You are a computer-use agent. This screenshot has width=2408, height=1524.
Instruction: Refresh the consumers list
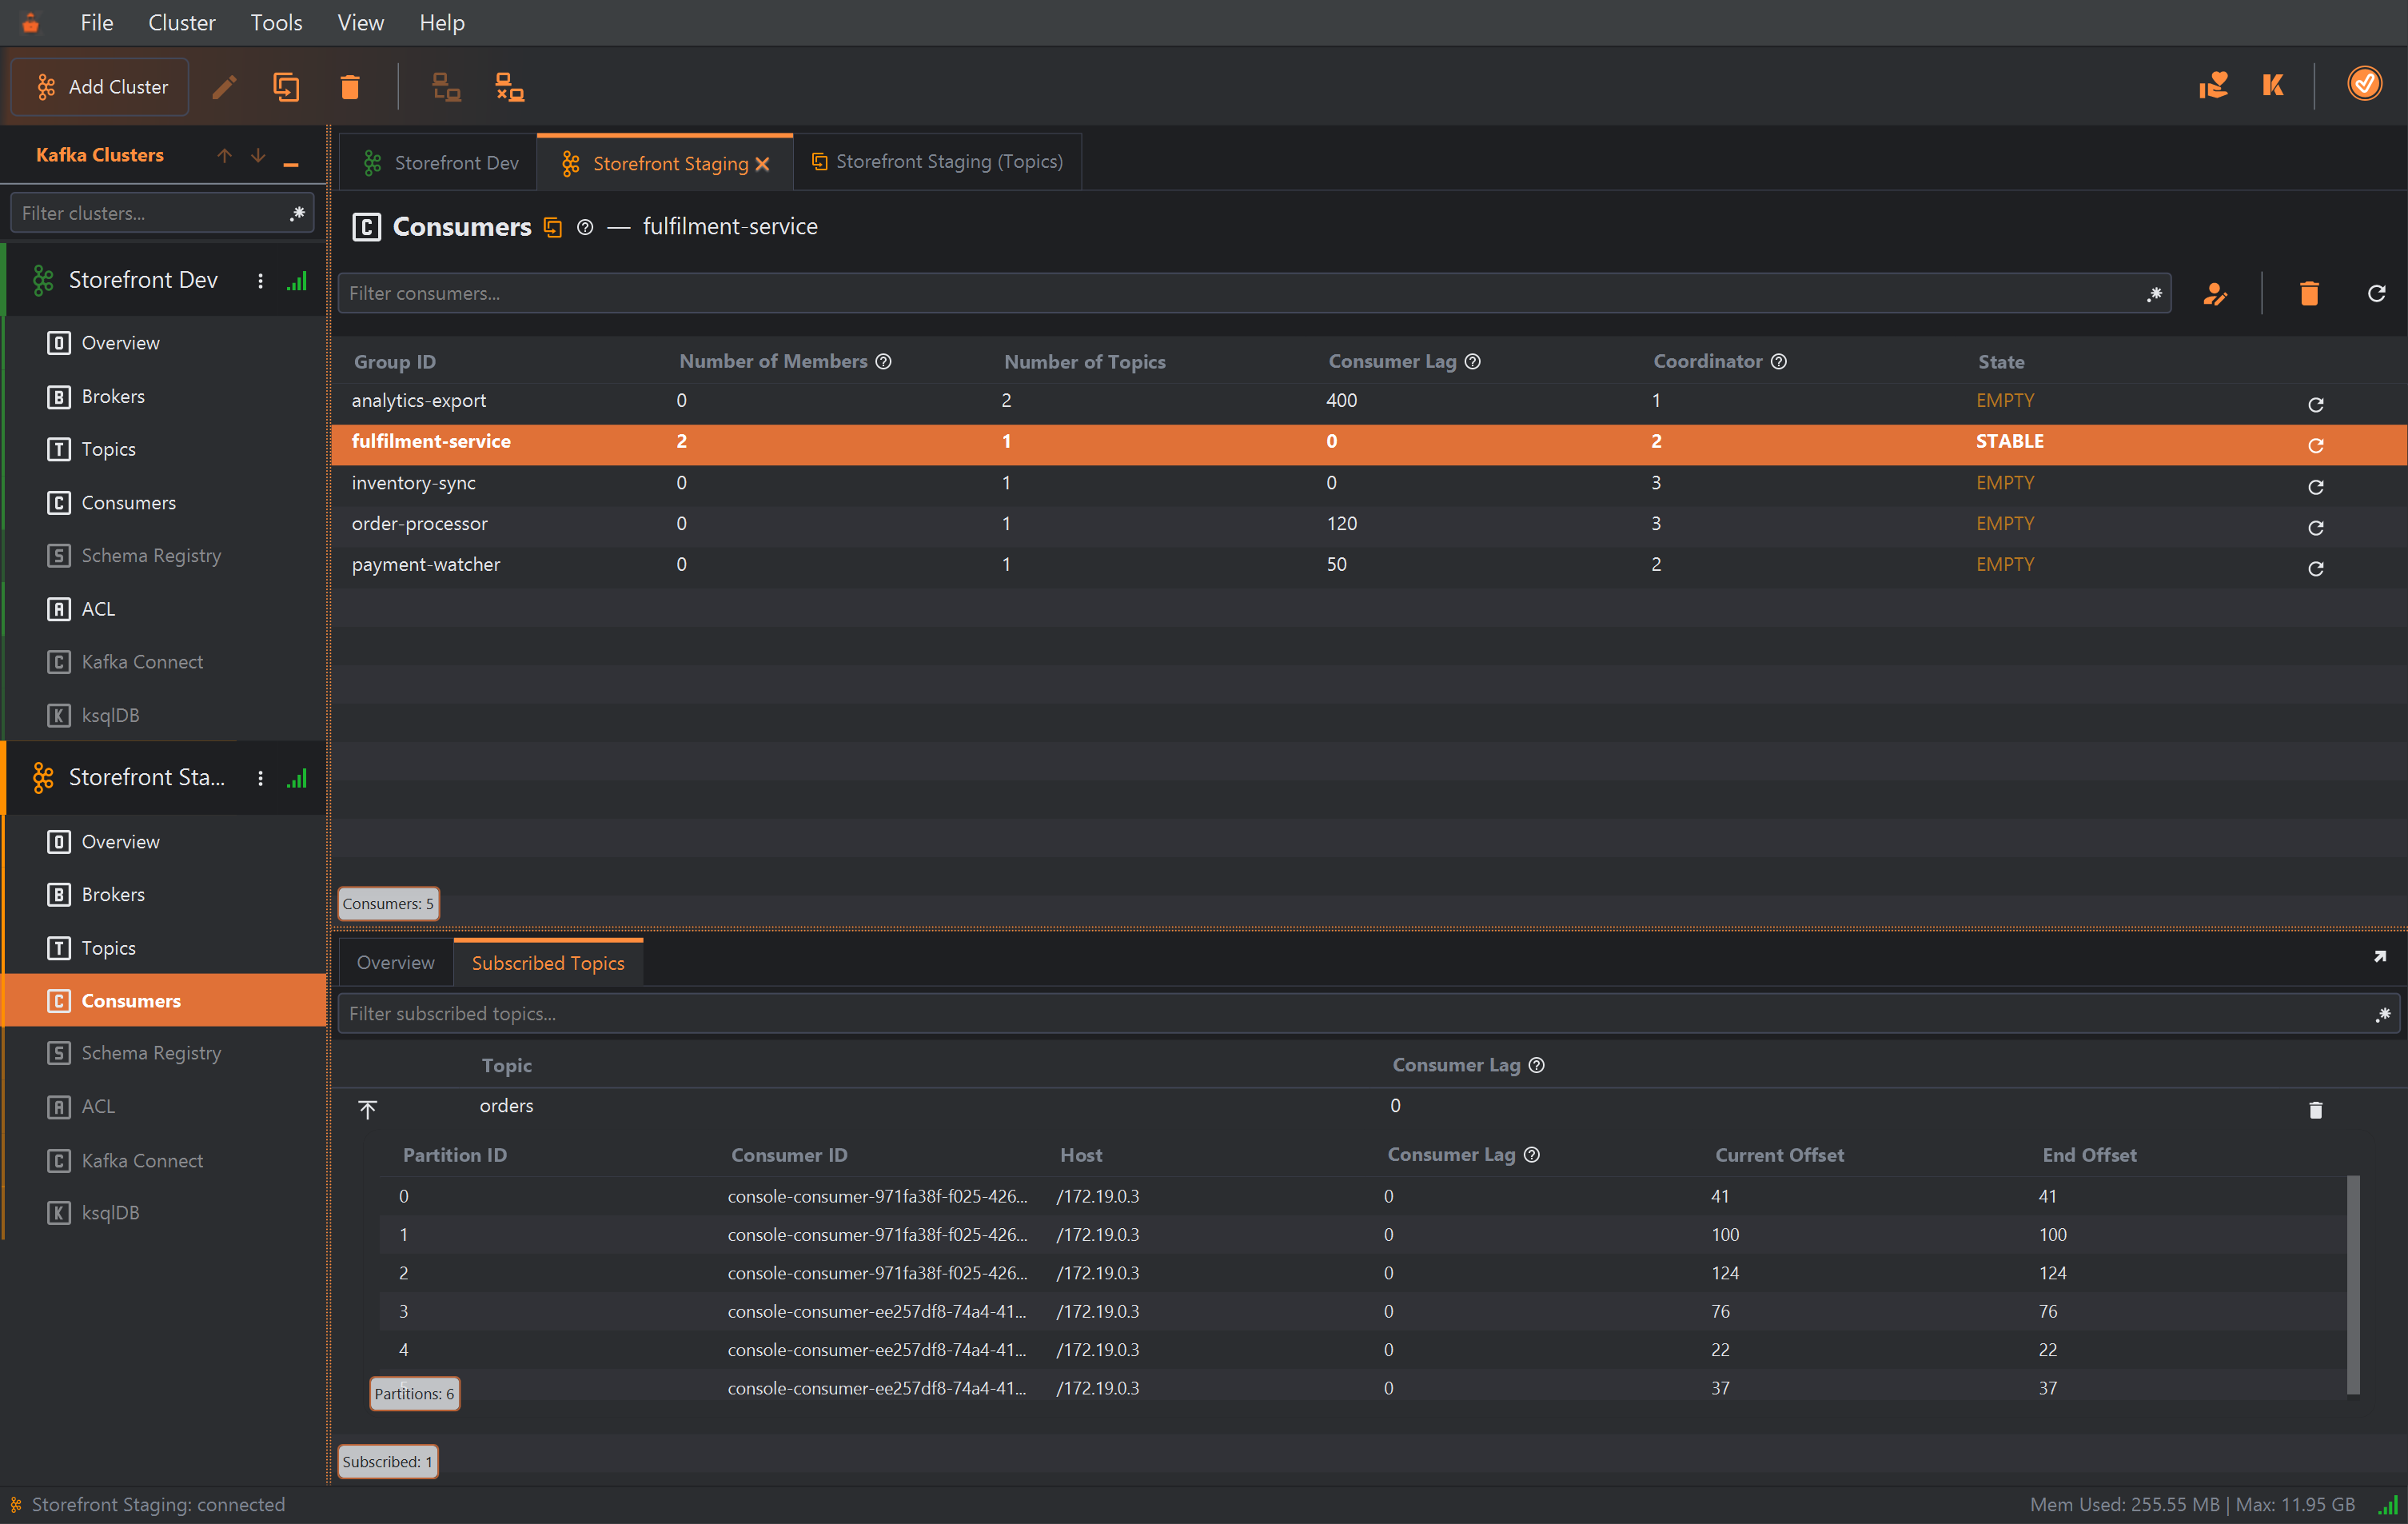click(x=2377, y=293)
